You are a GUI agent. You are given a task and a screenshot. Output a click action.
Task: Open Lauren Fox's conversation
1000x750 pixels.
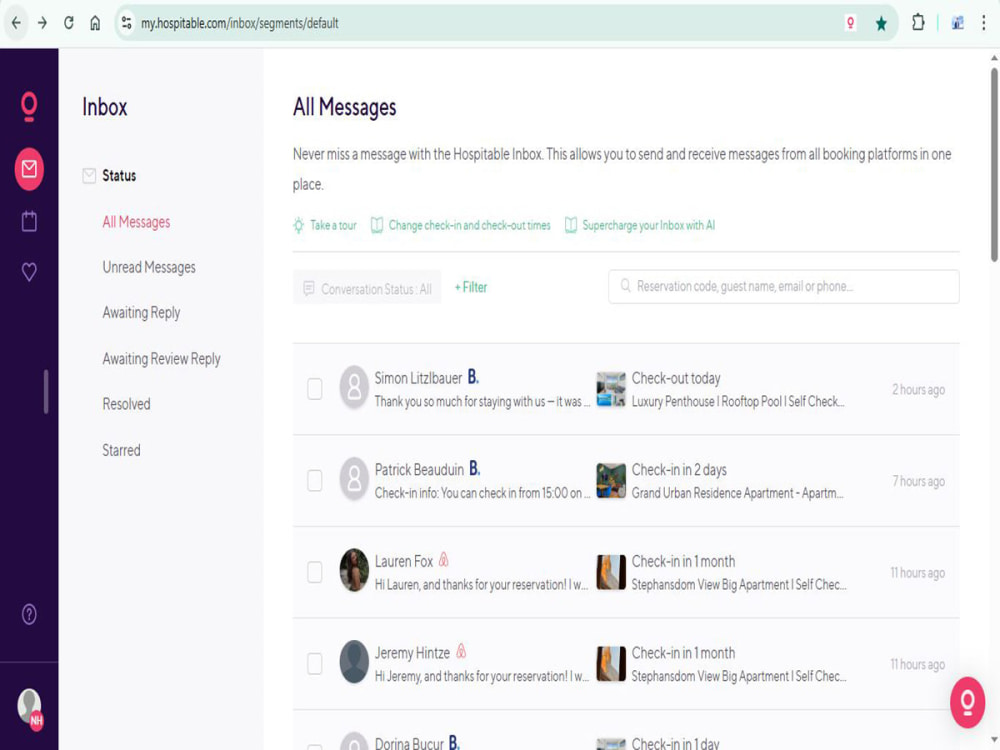[x=626, y=572]
